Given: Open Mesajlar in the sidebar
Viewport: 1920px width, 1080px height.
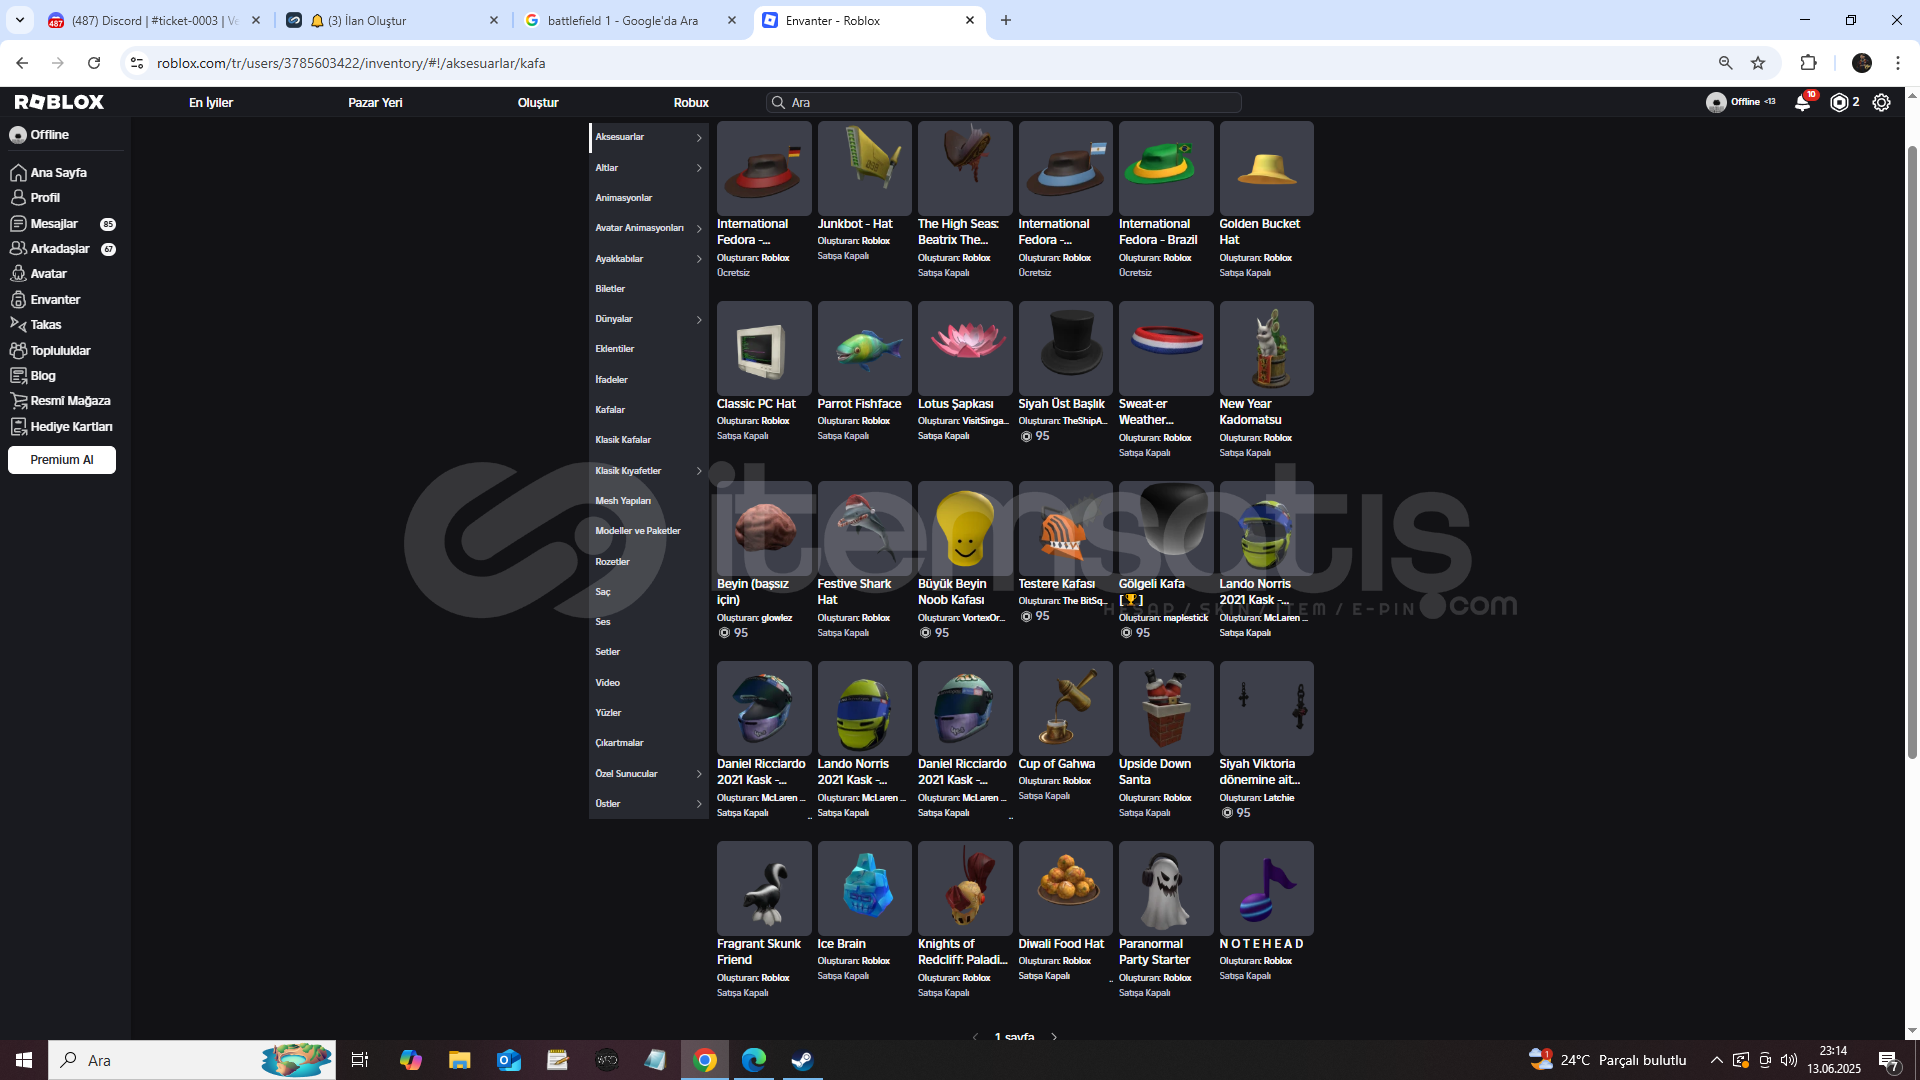Looking at the screenshot, I should 53,223.
